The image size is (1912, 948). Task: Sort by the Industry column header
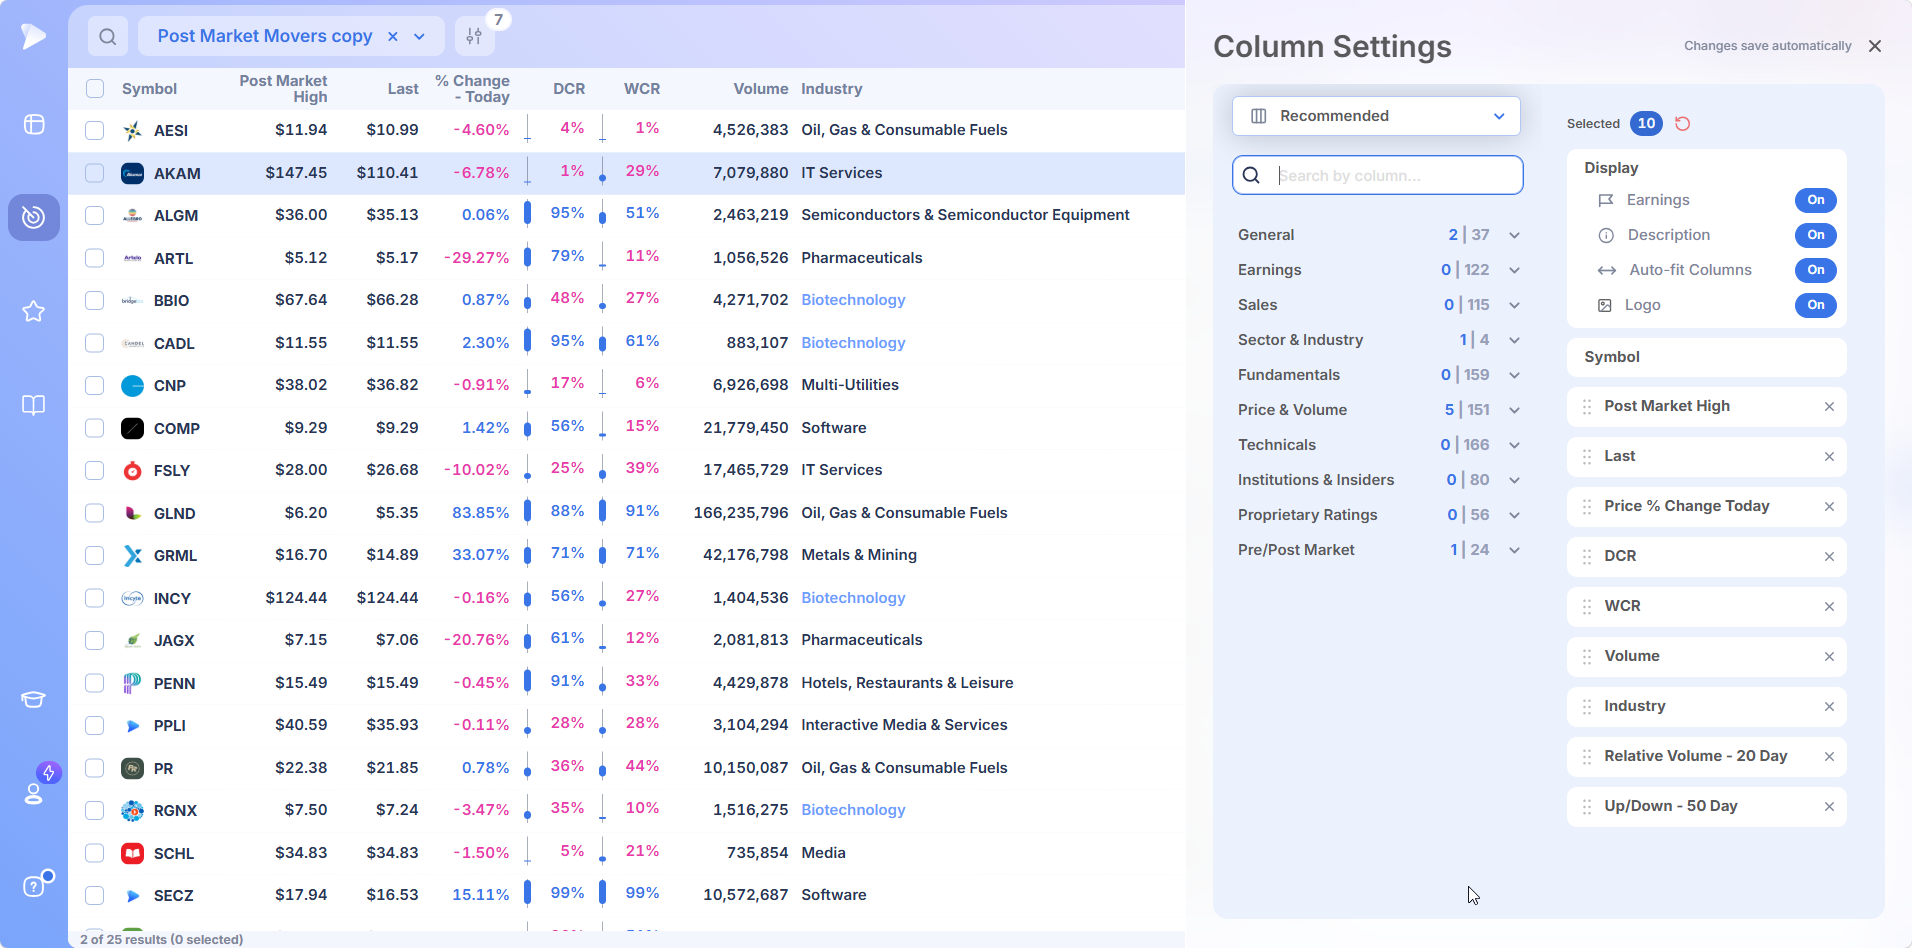[831, 89]
